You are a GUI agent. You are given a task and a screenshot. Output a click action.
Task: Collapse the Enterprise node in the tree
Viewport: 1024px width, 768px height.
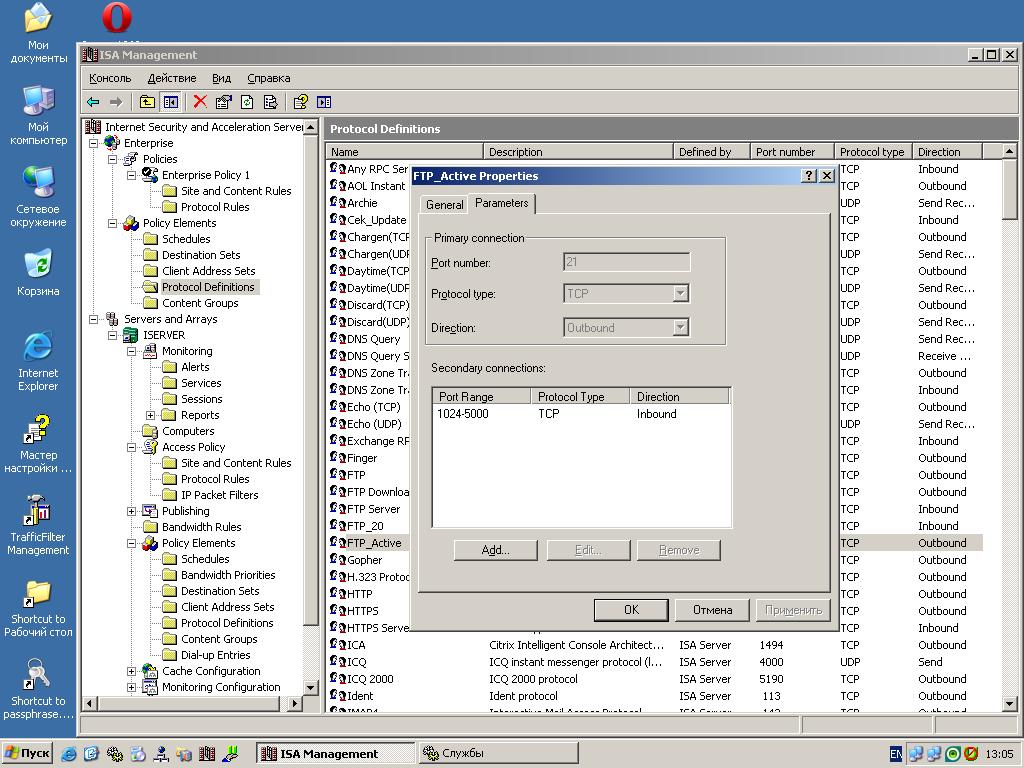93,143
